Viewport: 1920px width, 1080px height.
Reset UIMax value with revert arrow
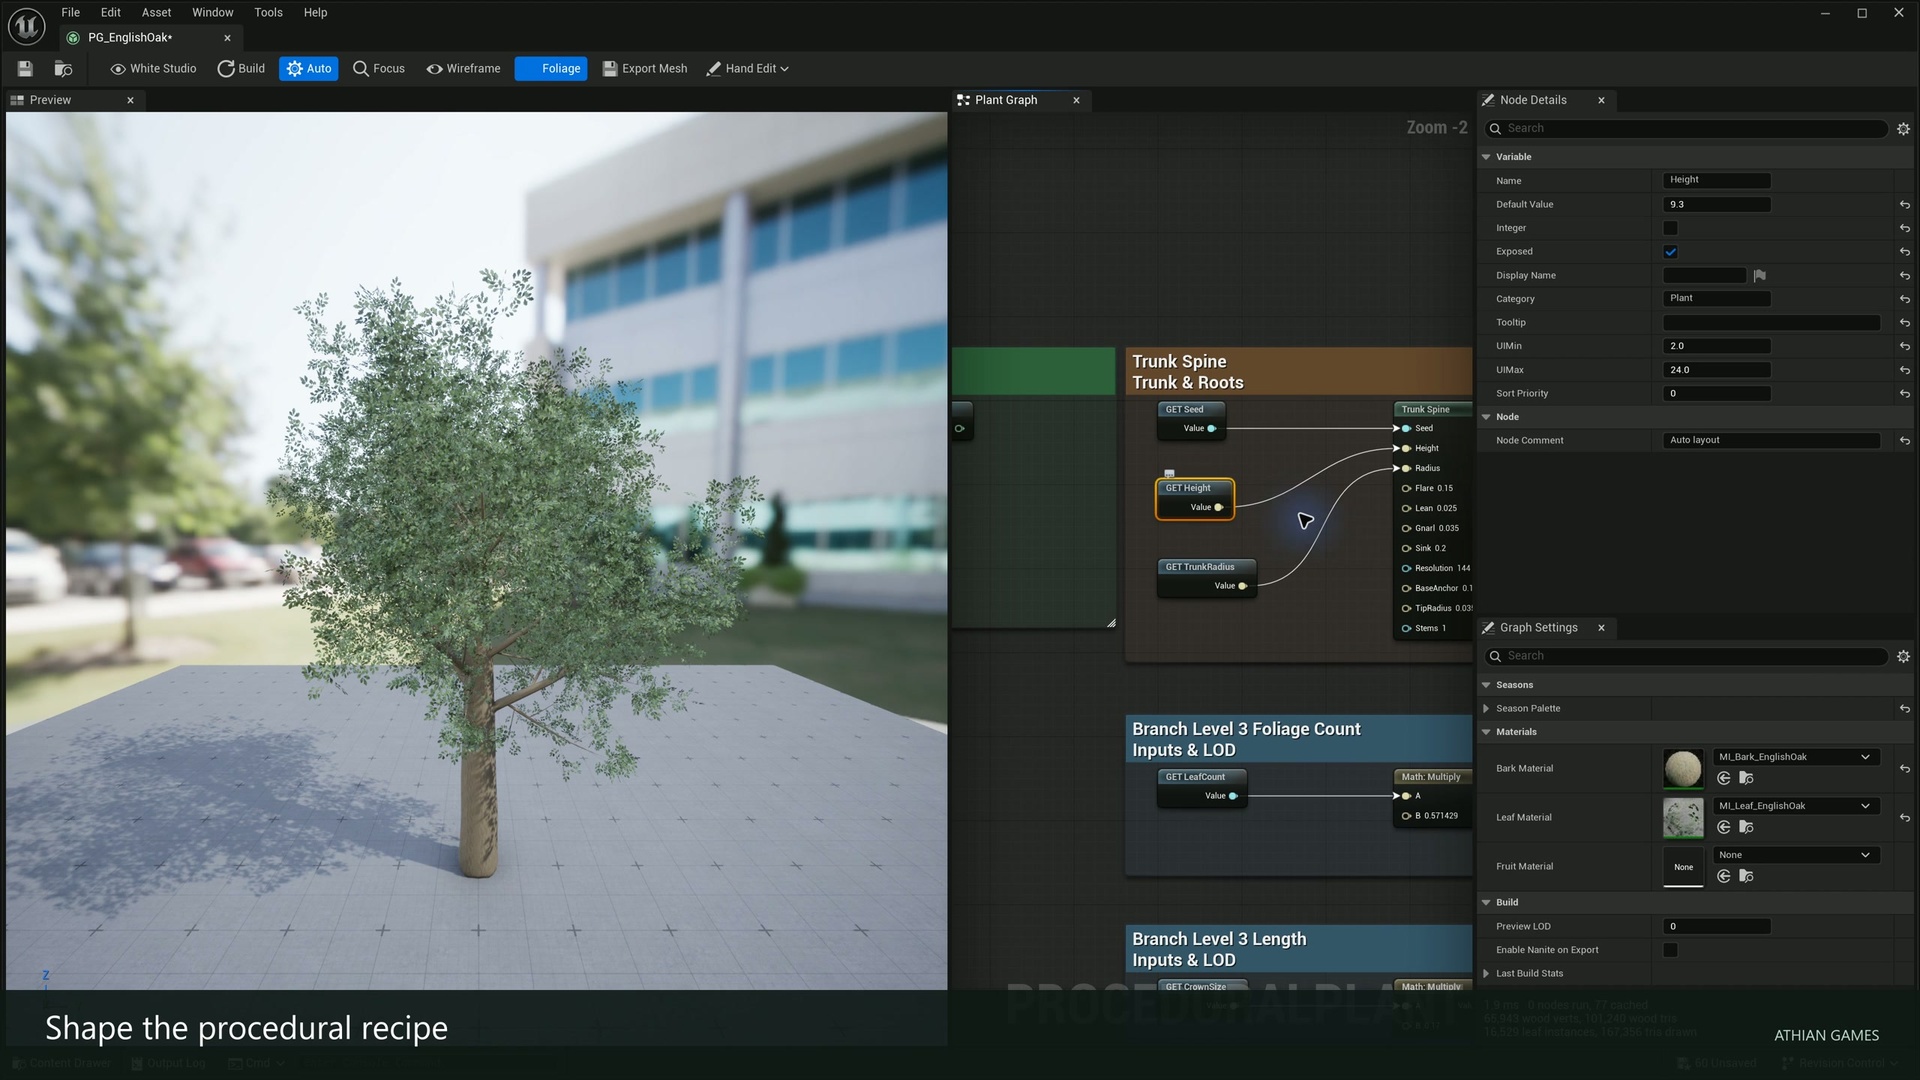pos(1904,370)
